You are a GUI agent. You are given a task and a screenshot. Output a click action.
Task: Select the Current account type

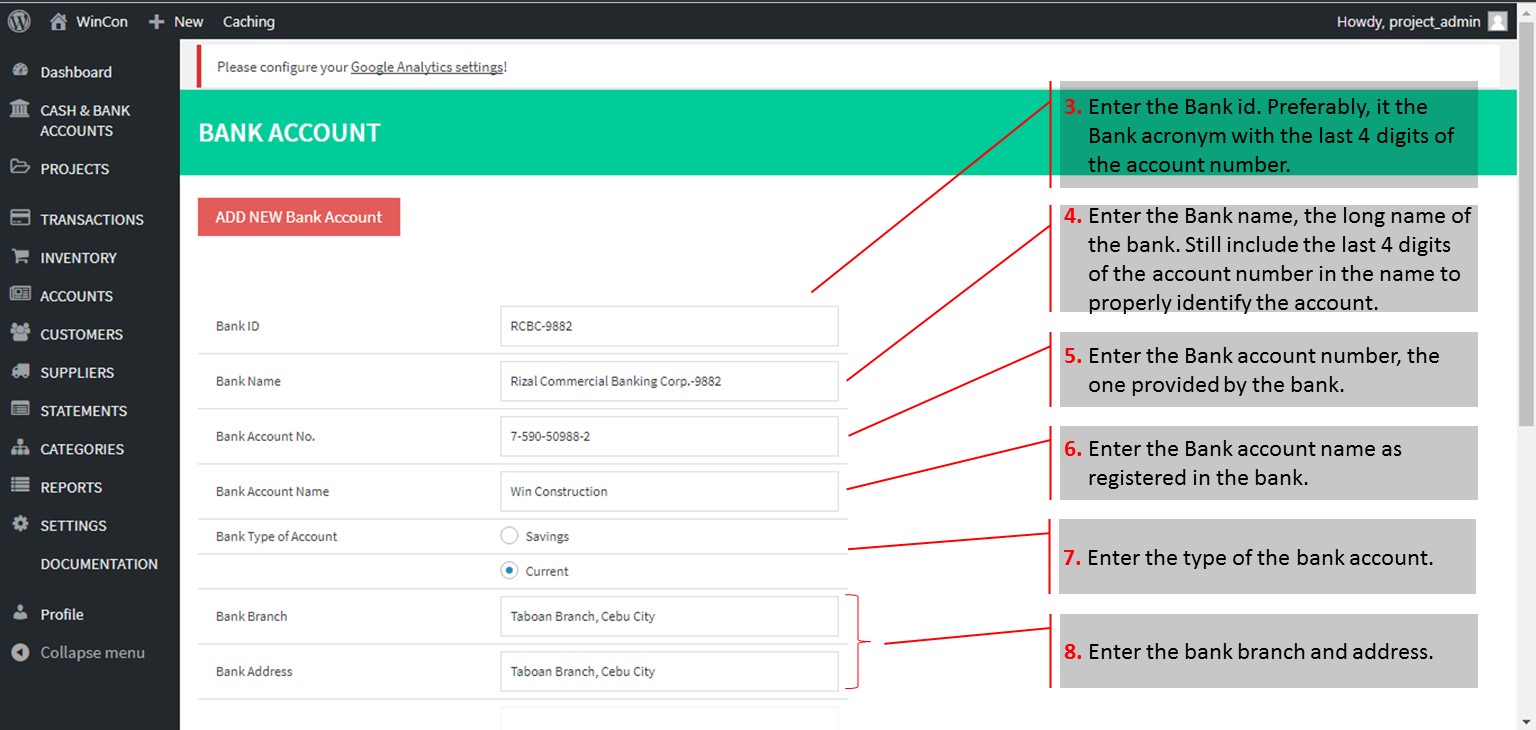pos(509,571)
